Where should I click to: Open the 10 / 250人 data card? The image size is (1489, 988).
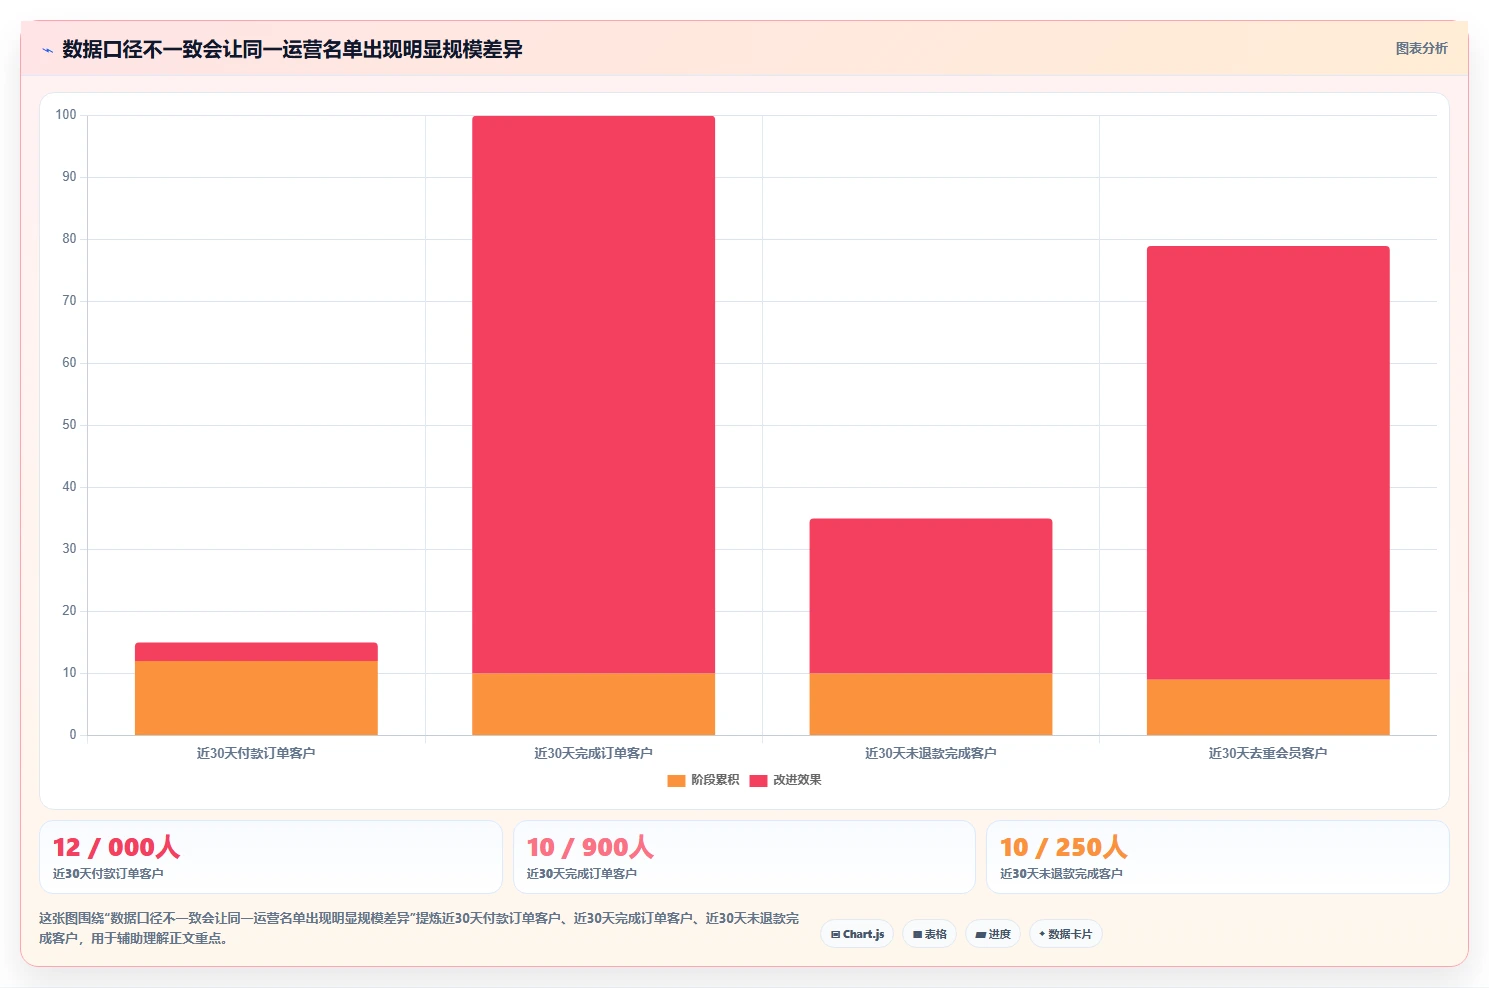tap(1217, 857)
